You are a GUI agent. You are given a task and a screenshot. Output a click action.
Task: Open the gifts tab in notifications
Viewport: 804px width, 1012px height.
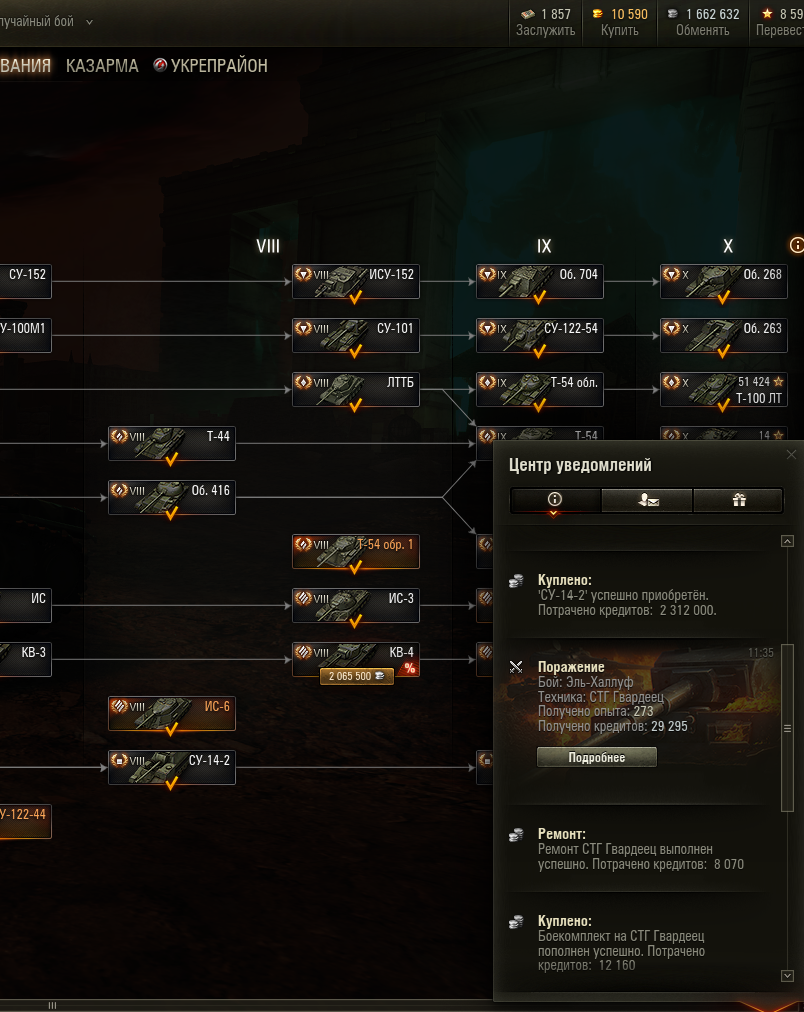pyautogui.click(x=739, y=500)
